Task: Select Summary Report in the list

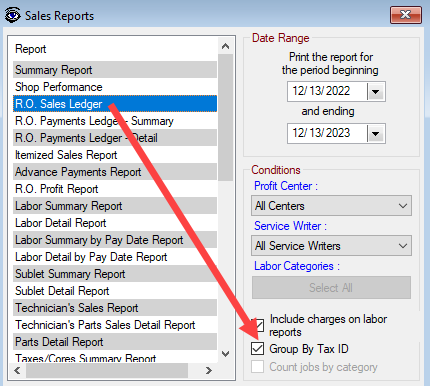Action: [115, 70]
